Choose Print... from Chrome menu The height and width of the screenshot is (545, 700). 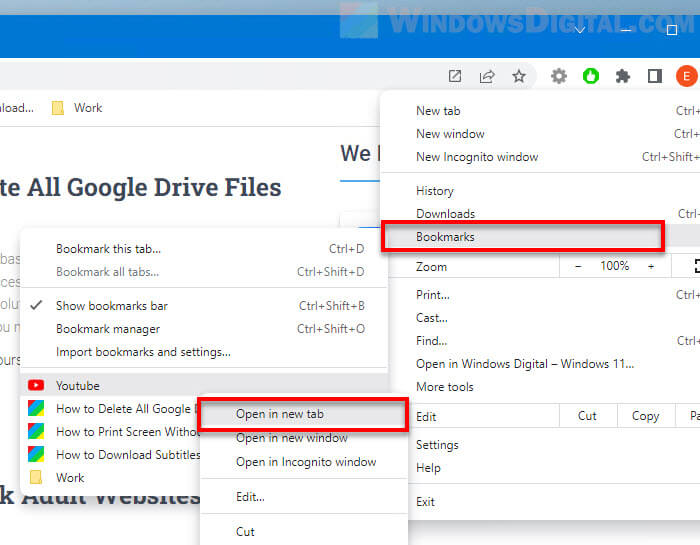[x=542, y=295]
